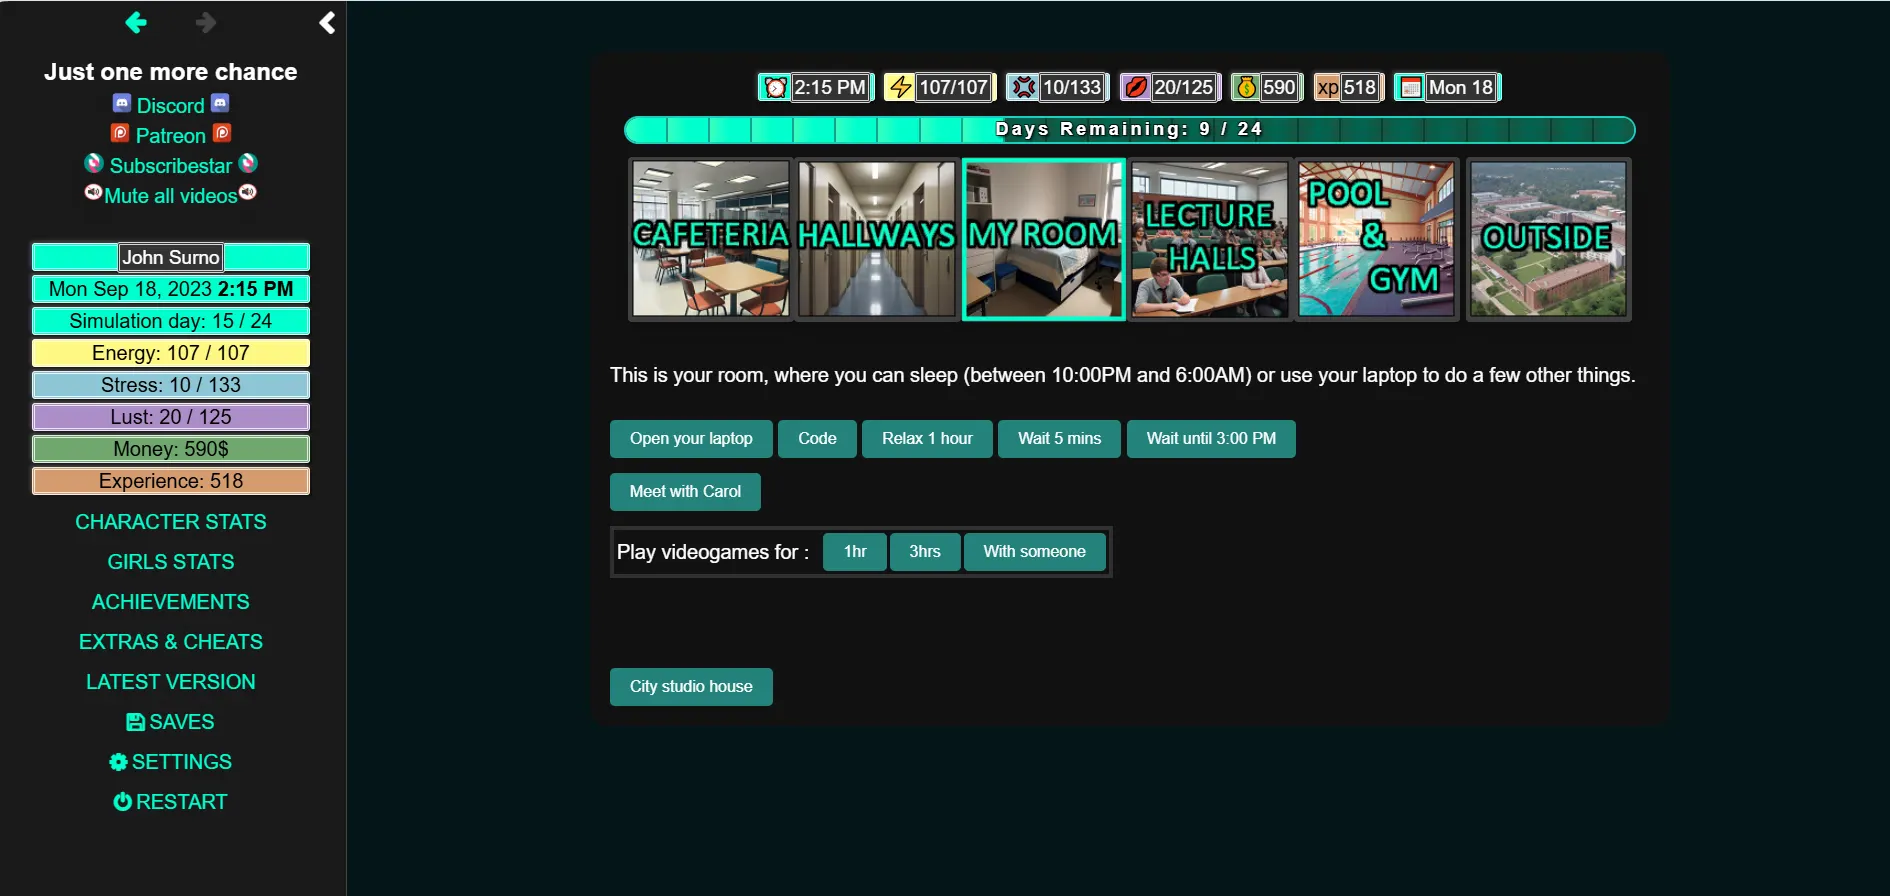1890x896 pixels.
Task: Click the mute speaker icon right of the label
Action: (x=248, y=192)
